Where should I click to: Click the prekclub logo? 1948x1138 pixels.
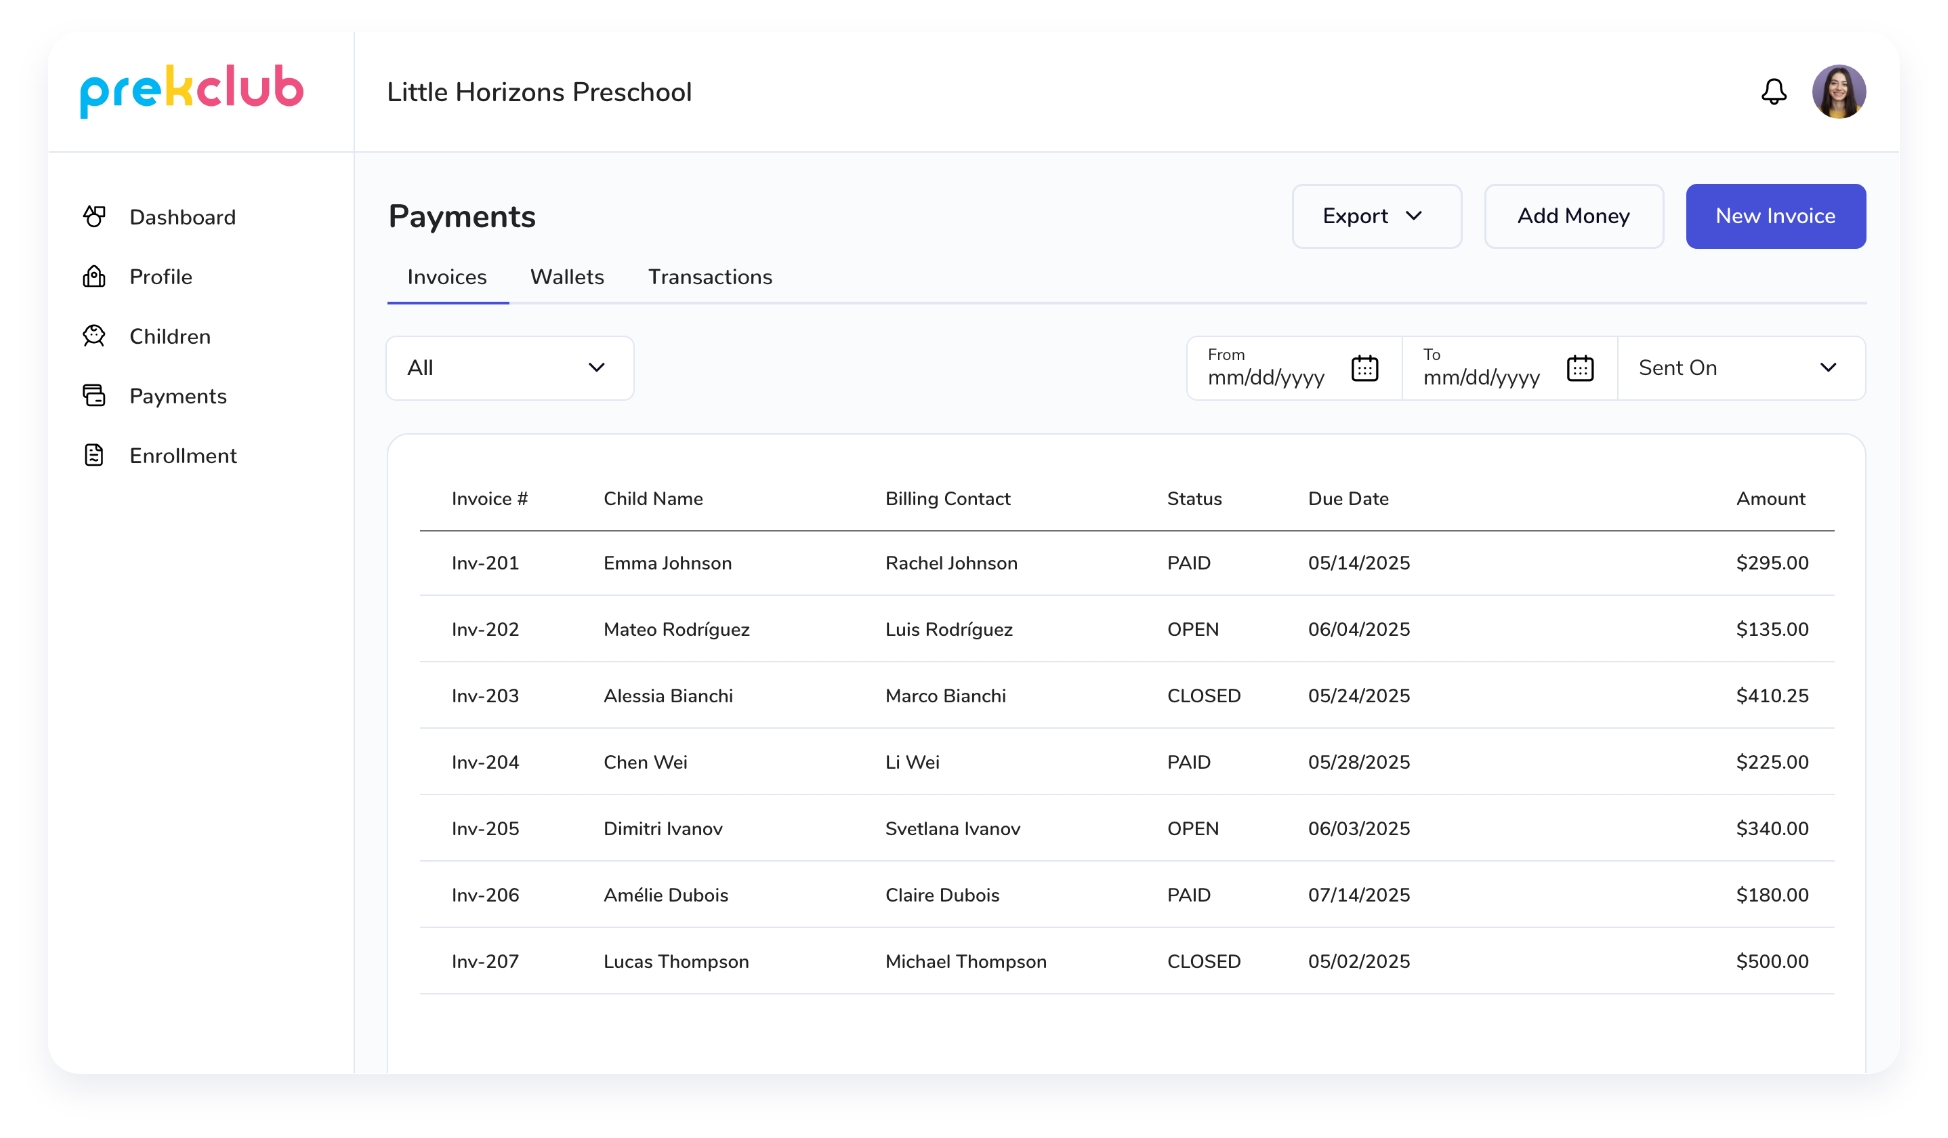[x=191, y=91]
